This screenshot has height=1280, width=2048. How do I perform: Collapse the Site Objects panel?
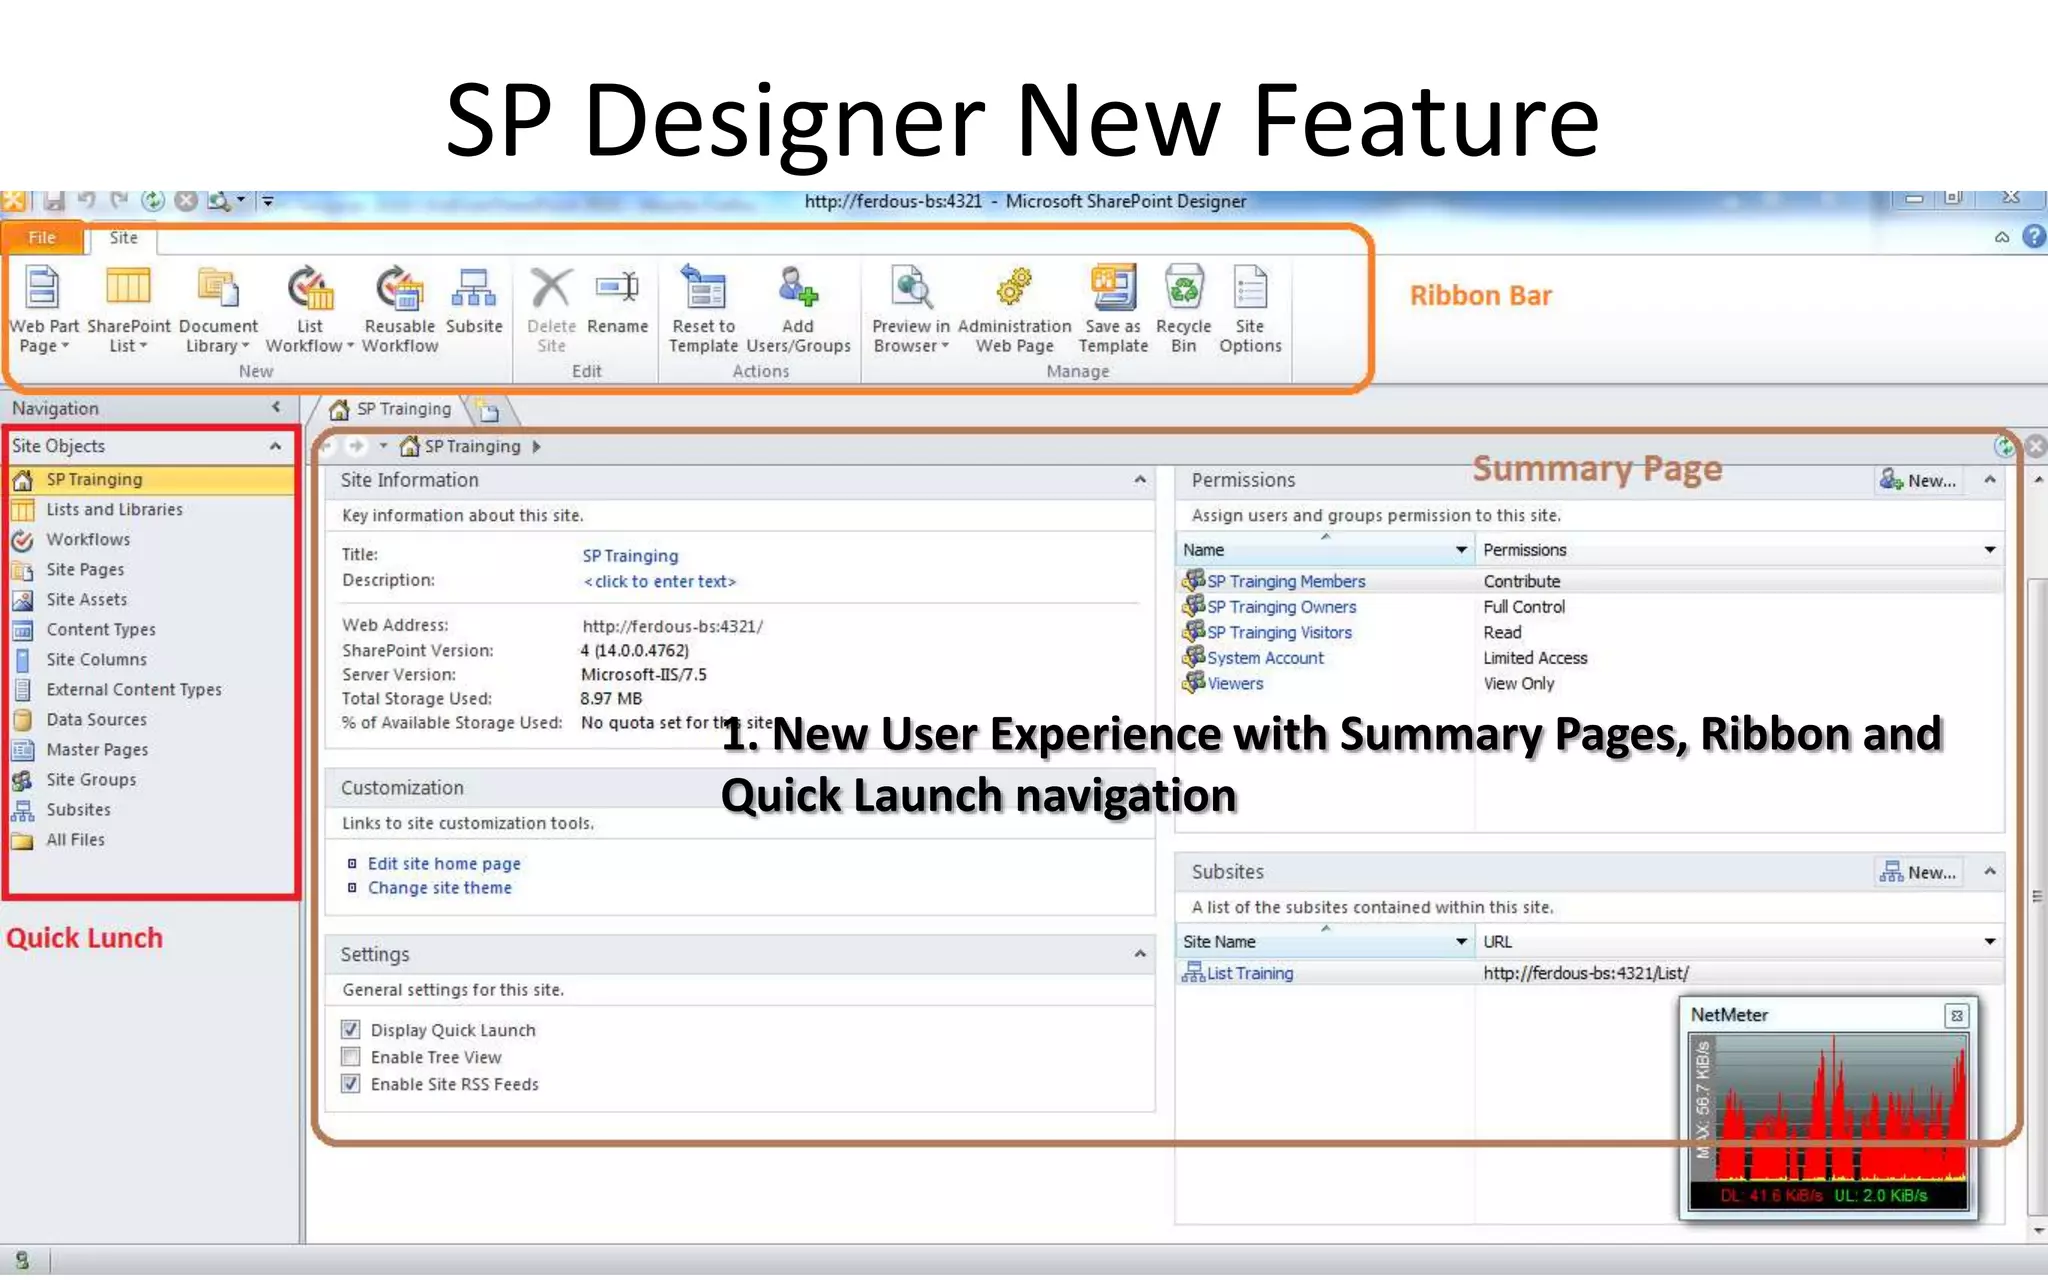275,446
